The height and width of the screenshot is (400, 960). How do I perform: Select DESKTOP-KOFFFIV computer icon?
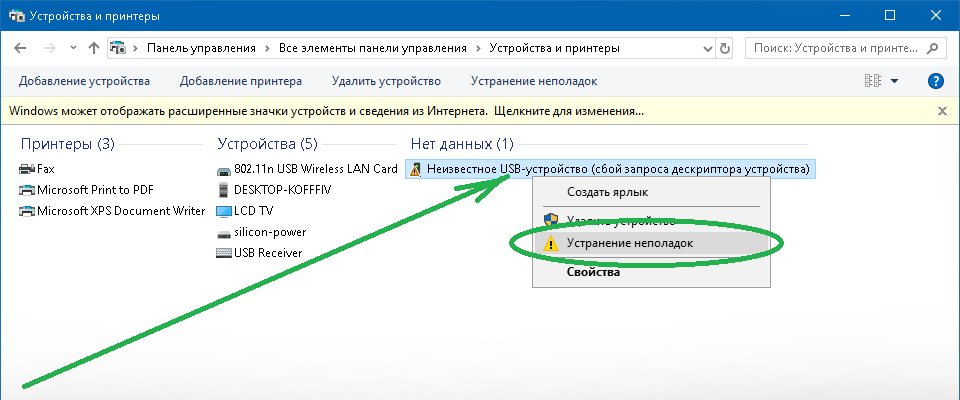coord(224,189)
